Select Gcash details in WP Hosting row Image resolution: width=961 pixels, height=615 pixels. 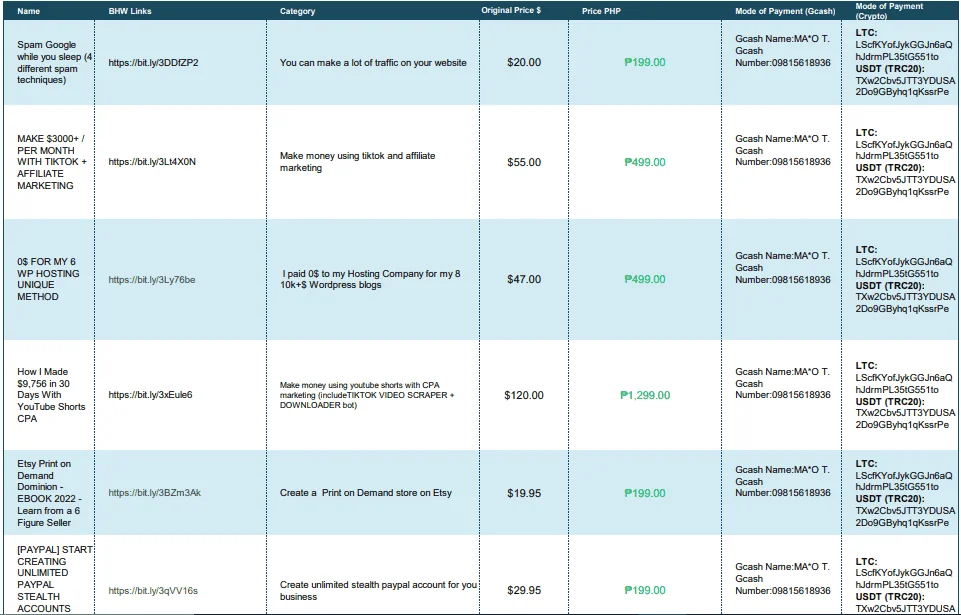point(783,268)
